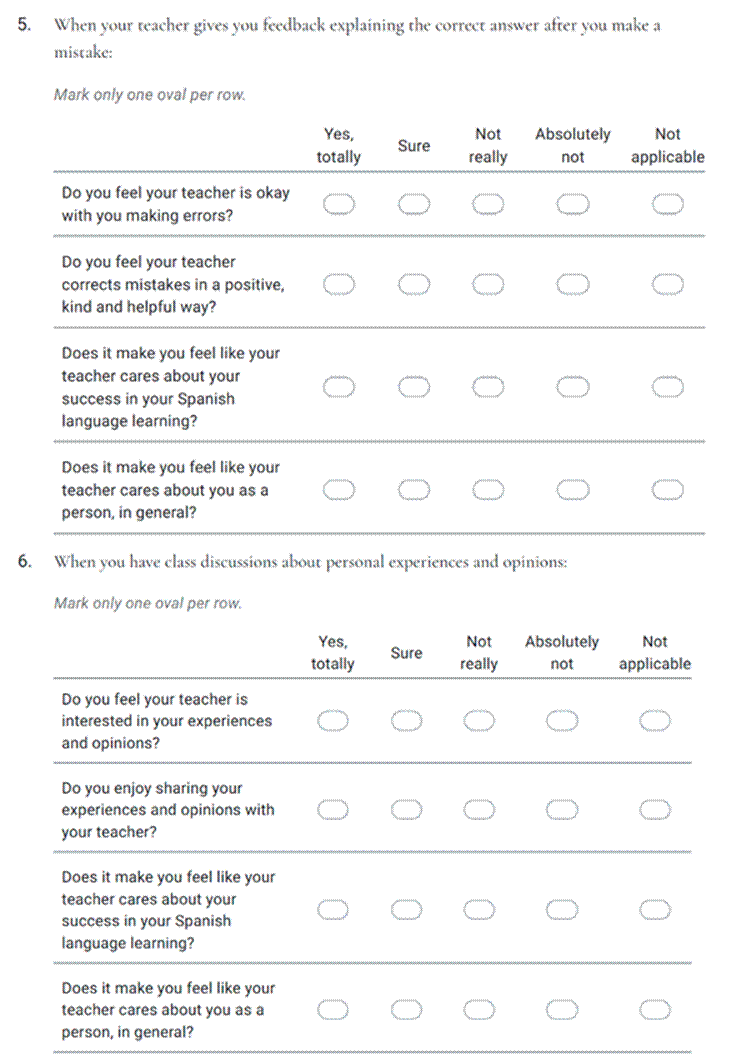The width and height of the screenshot is (736, 1064).
Task: Mark "Not applicable" for teacher corrects mistakes row
Action: [667, 285]
